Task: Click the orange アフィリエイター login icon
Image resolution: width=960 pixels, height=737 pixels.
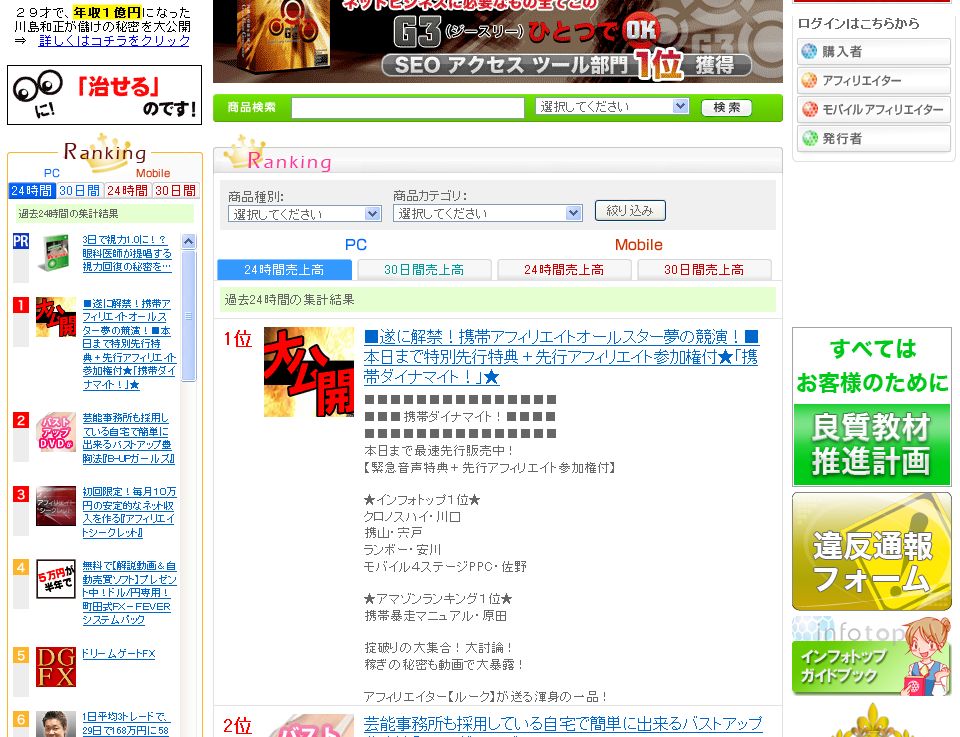Action: tap(809, 80)
